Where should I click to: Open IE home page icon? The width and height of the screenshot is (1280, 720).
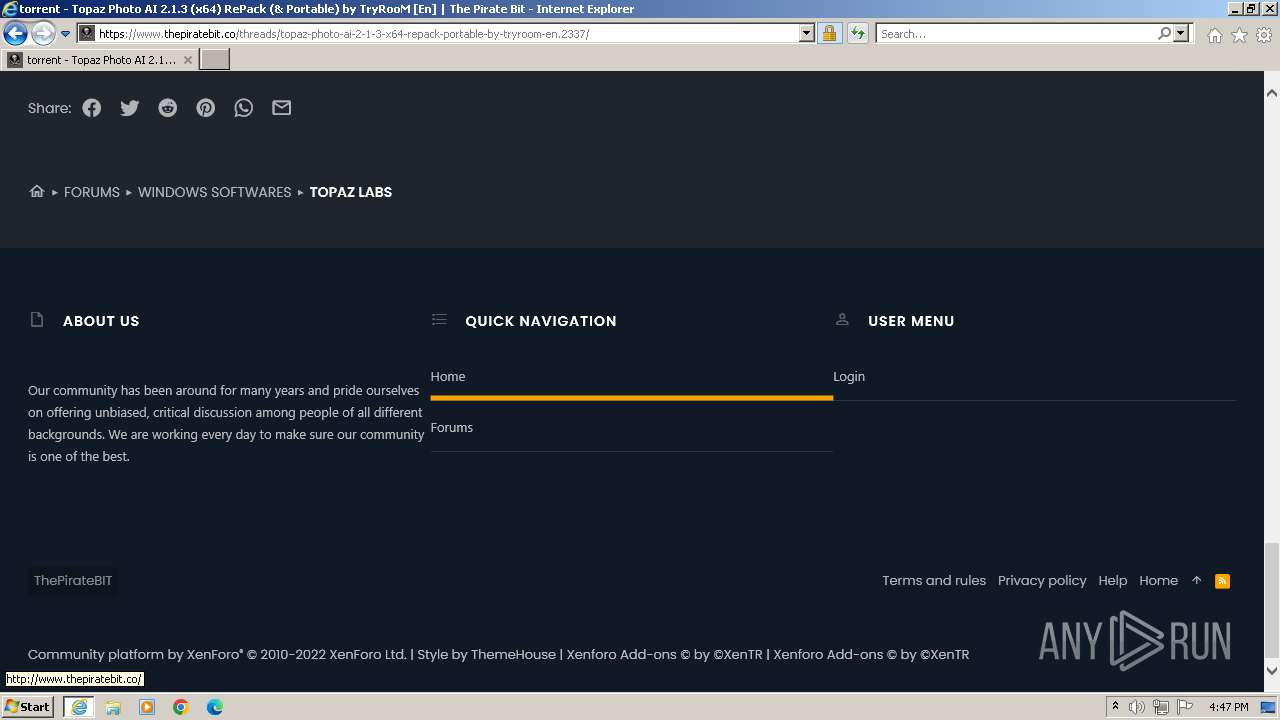coord(1214,35)
